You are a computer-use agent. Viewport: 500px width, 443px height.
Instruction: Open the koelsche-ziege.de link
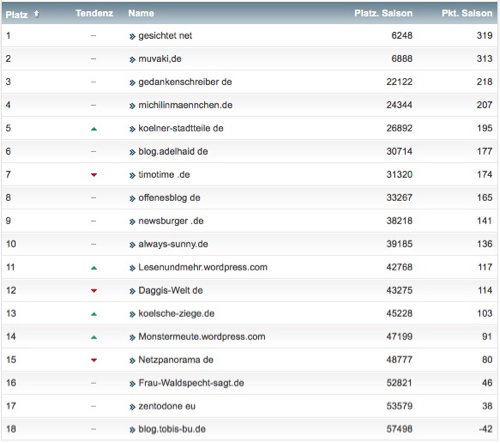point(176,314)
